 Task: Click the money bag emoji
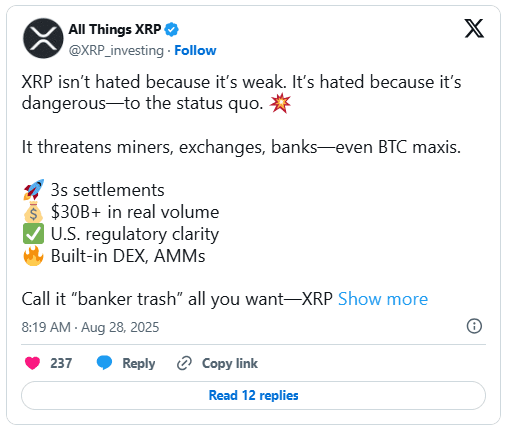[33, 212]
